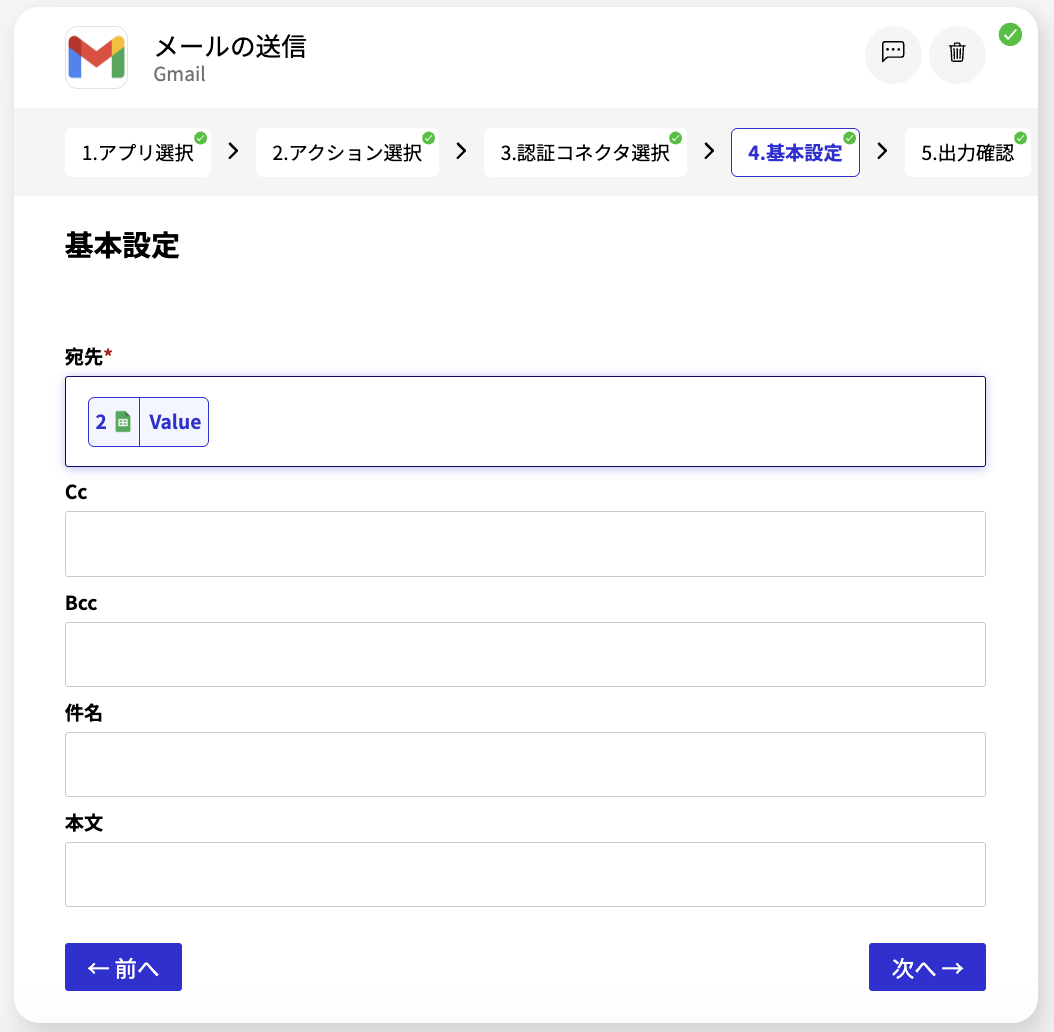The image size is (1054, 1032).
Task: Select the 4.基本設定 step tab
Action: click(795, 153)
